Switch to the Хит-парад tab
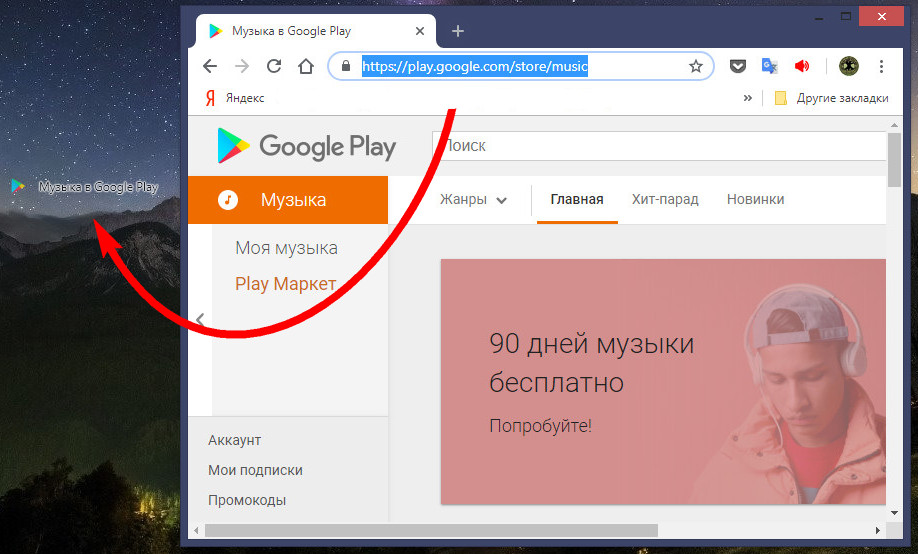The image size is (918, 554). [x=665, y=200]
